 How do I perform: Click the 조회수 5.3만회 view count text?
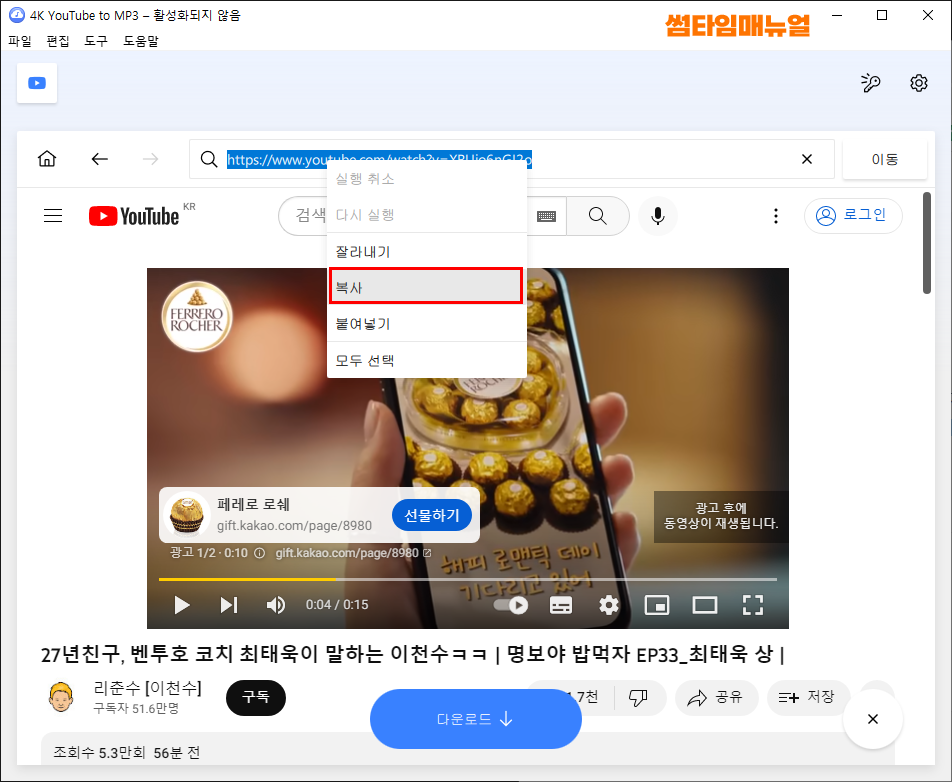[x=100, y=753]
